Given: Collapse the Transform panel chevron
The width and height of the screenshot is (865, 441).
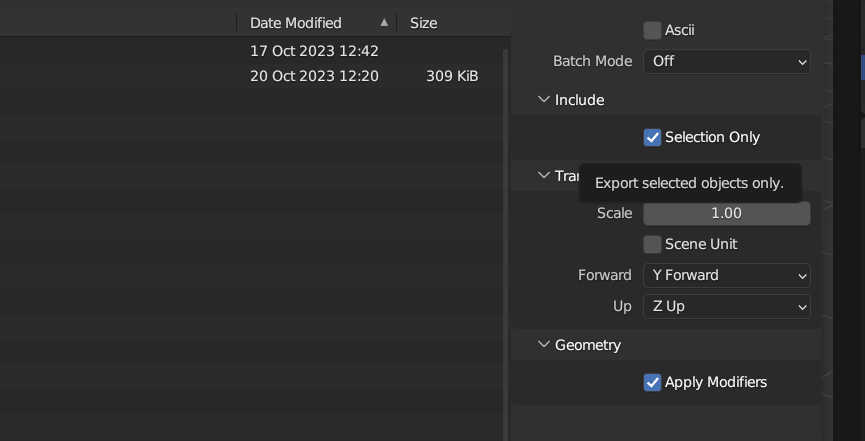Looking at the screenshot, I should click(544, 176).
